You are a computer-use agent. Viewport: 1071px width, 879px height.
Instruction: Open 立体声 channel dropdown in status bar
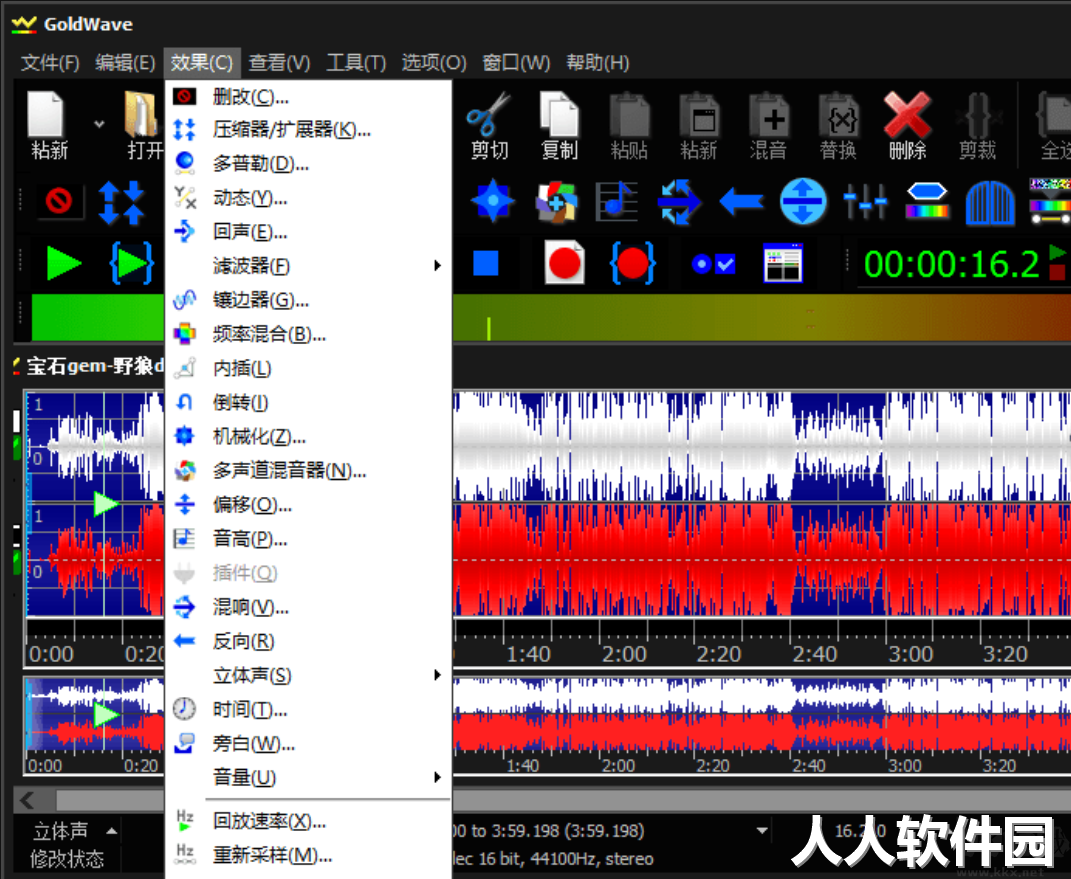pyautogui.click(x=111, y=831)
